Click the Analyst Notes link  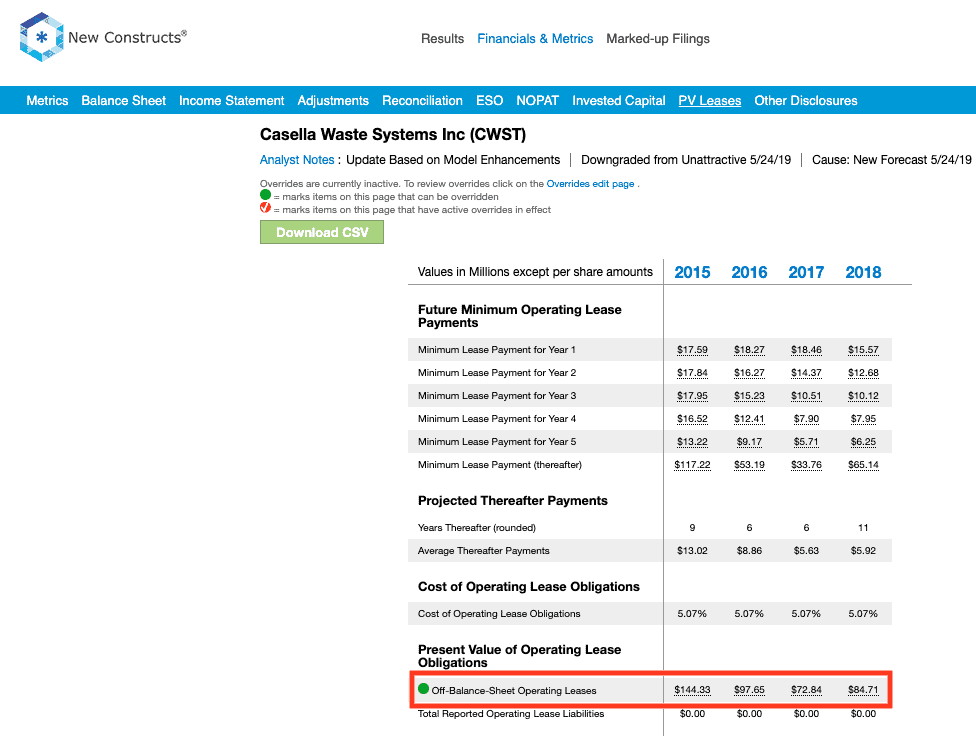(297, 159)
